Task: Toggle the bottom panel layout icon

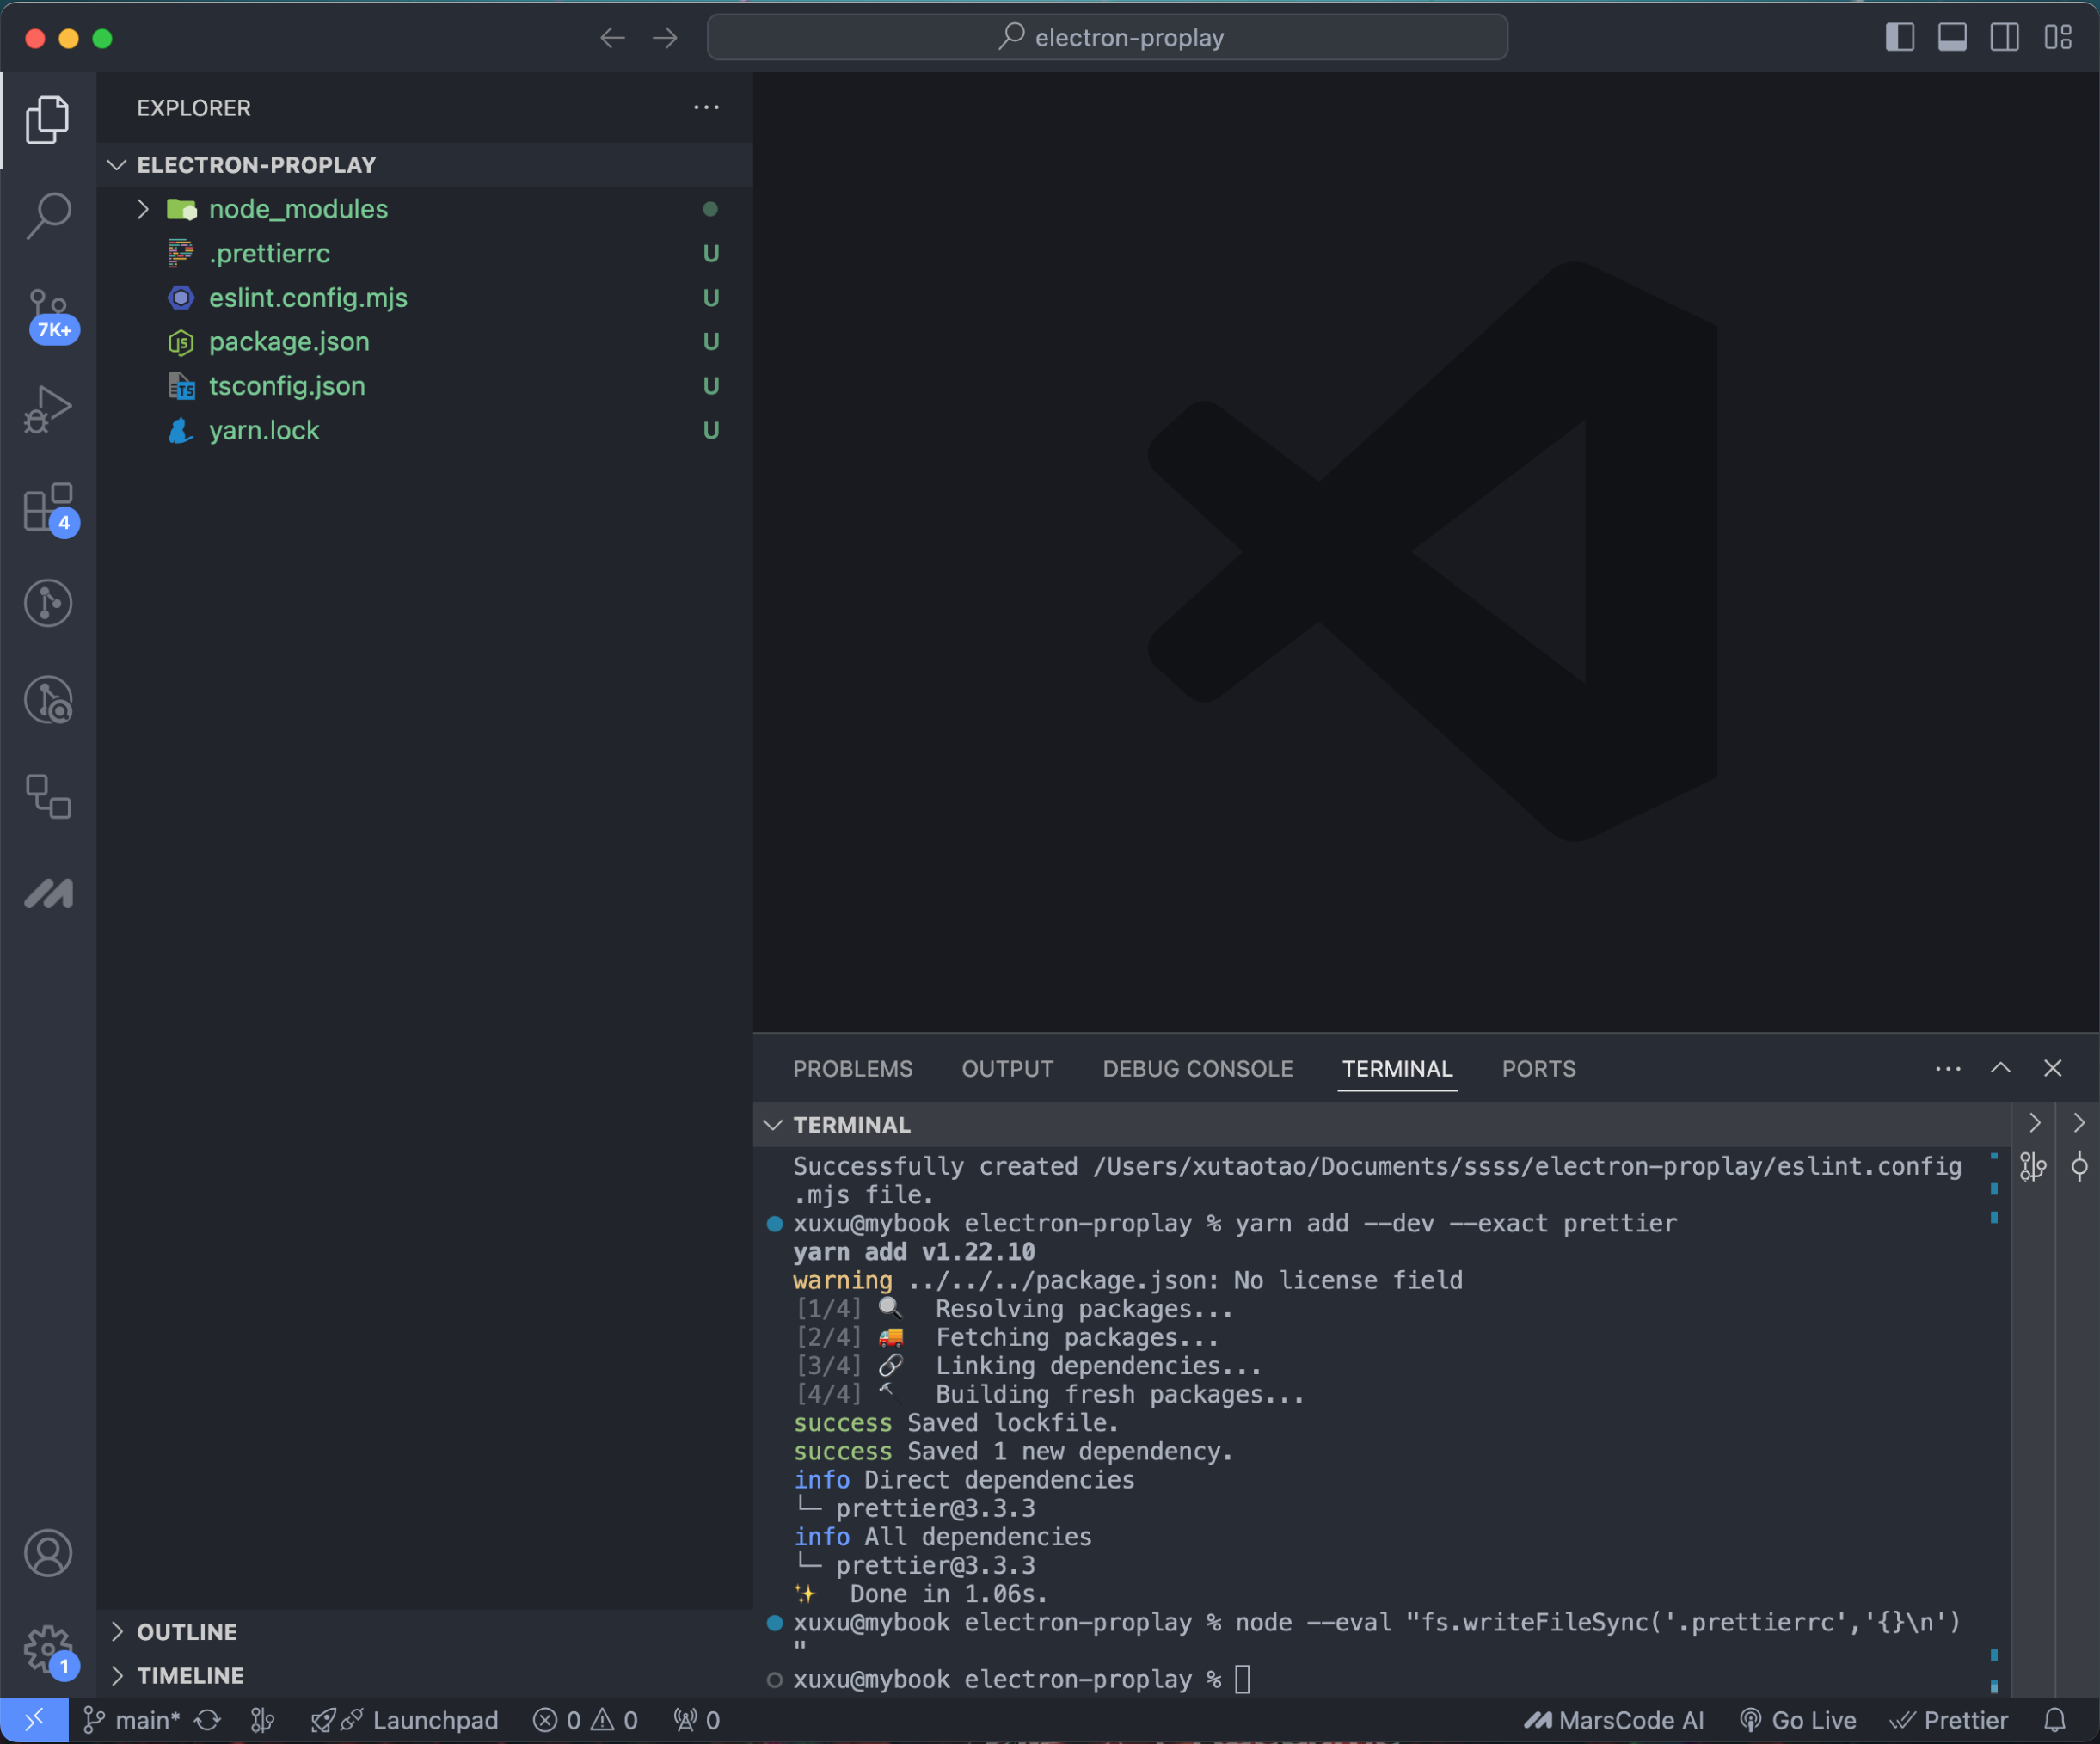Action: [1952, 38]
